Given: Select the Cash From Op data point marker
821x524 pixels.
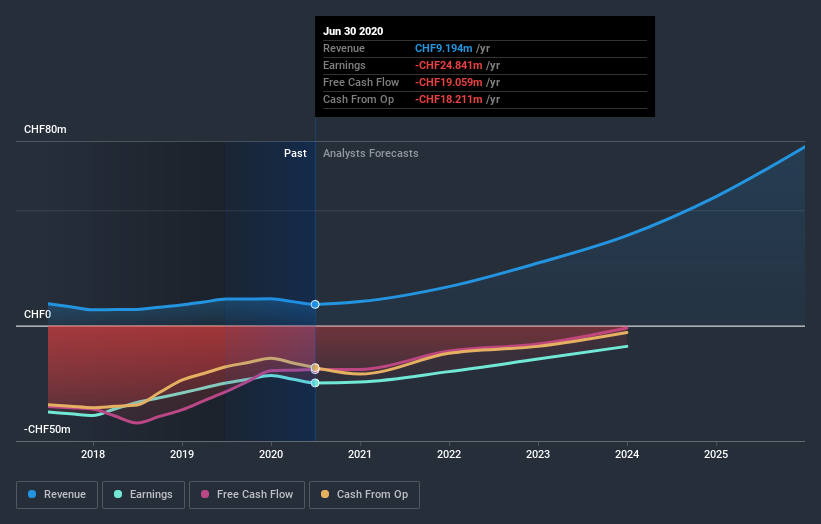Looking at the screenshot, I should click(x=315, y=367).
